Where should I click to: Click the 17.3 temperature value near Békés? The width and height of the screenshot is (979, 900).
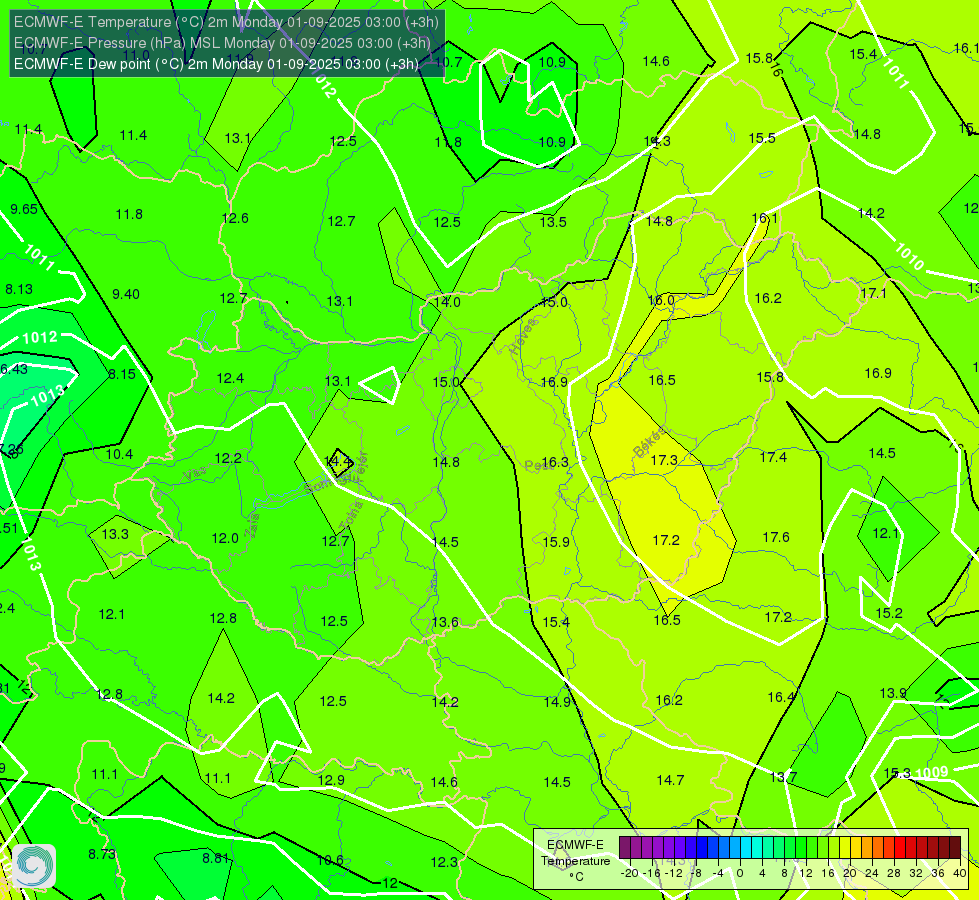pos(664,460)
